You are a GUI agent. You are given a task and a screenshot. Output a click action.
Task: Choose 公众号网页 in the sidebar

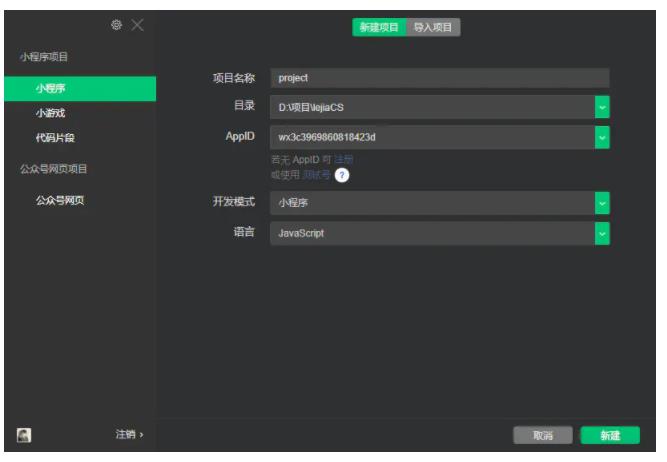click(60, 200)
